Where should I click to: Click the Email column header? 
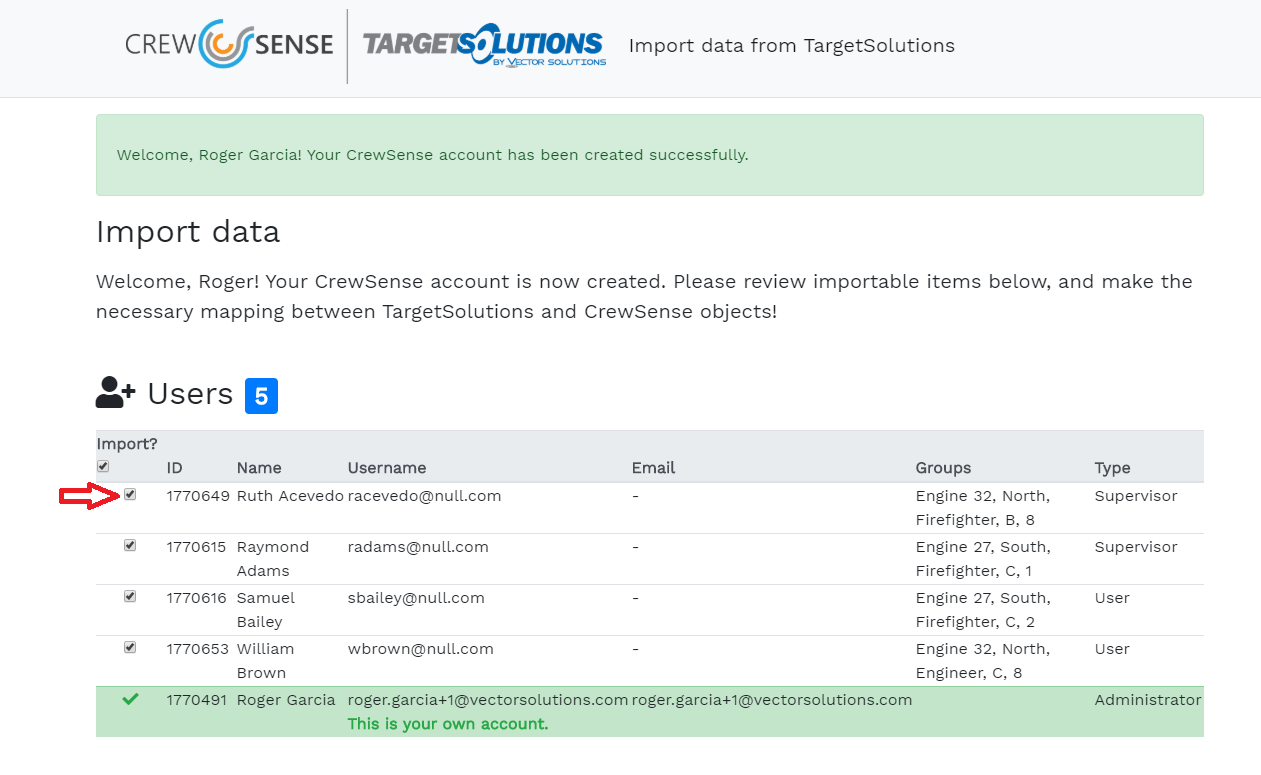[x=654, y=468]
